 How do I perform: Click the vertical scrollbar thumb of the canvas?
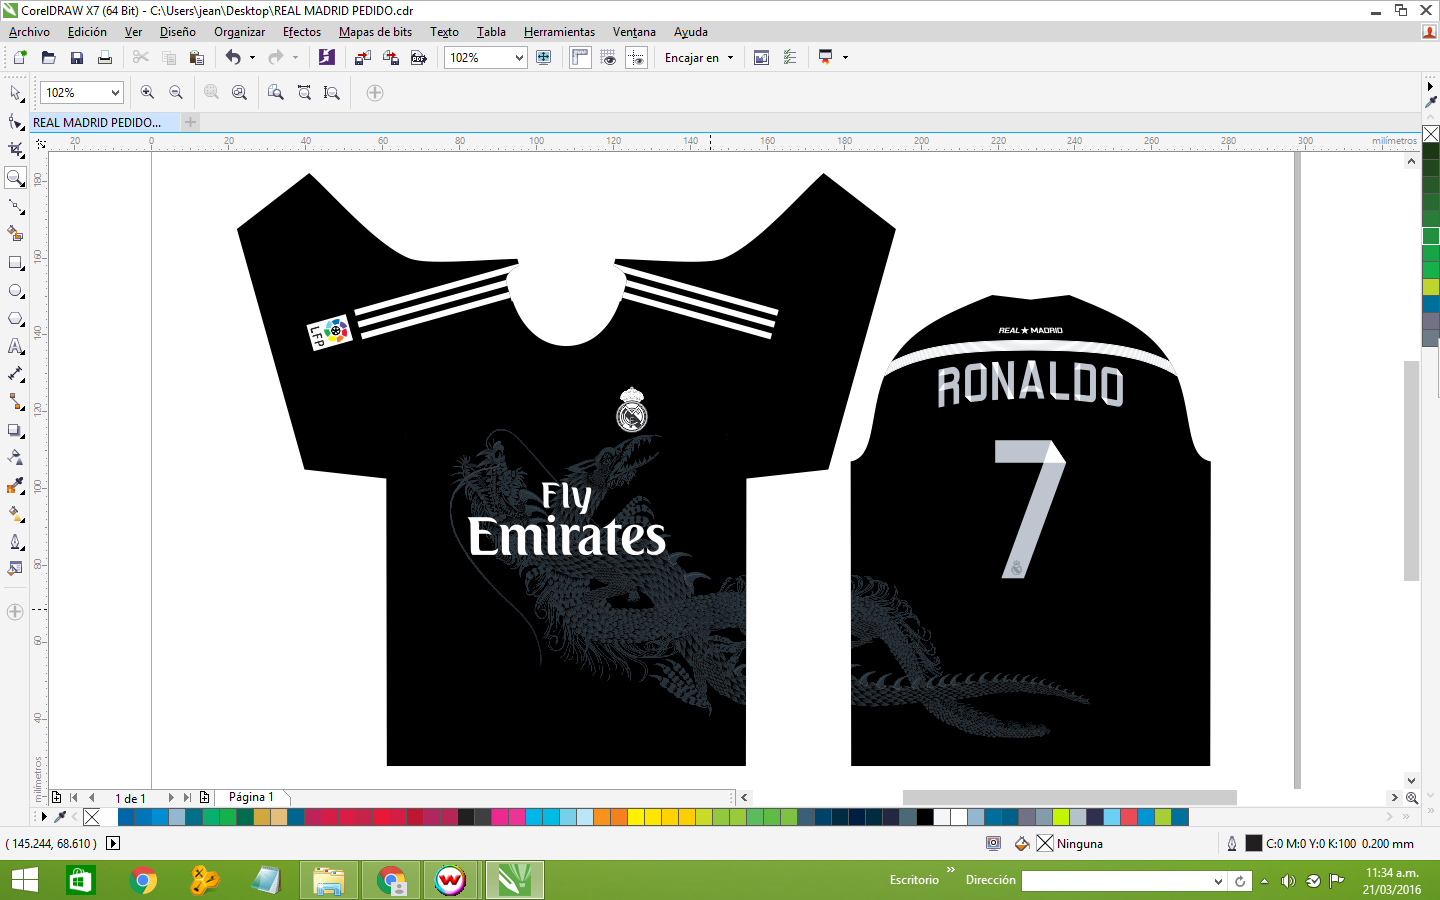tap(1411, 470)
